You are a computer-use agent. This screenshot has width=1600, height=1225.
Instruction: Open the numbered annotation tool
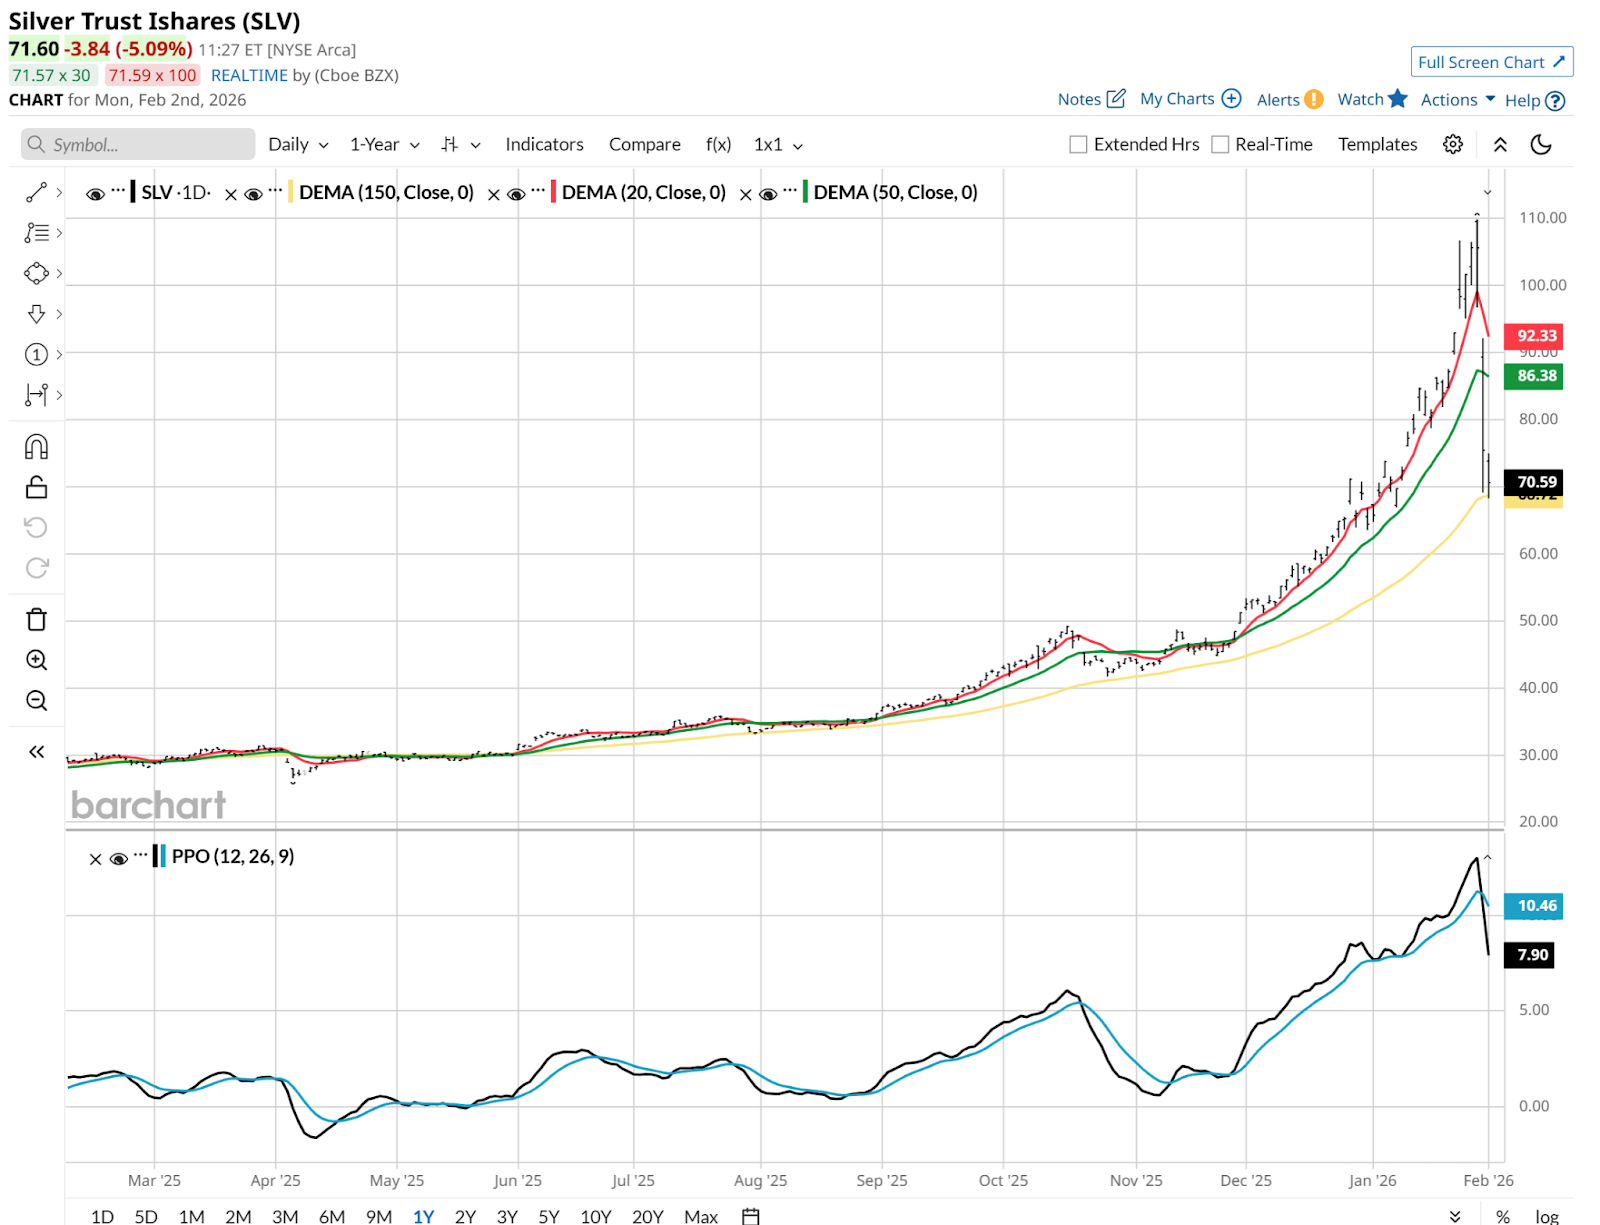click(x=36, y=354)
